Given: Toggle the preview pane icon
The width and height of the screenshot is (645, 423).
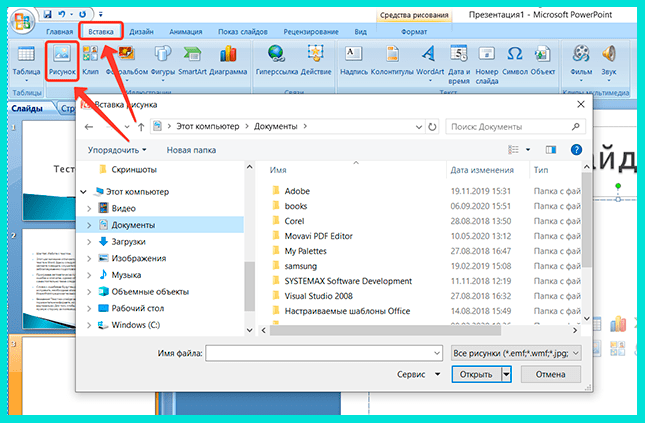Looking at the screenshot, I should (x=551, y=150).
